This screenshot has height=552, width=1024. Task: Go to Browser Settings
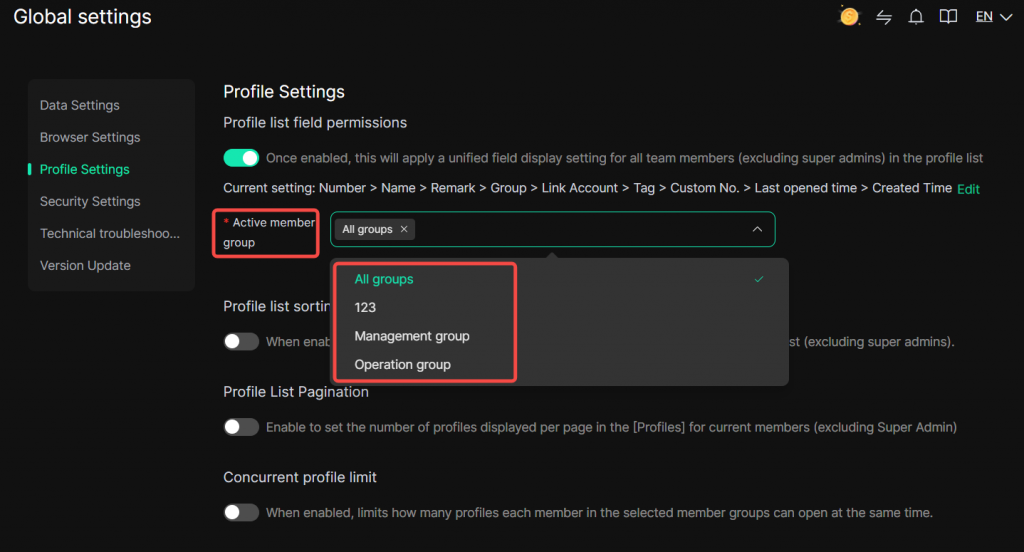(90, 137)
